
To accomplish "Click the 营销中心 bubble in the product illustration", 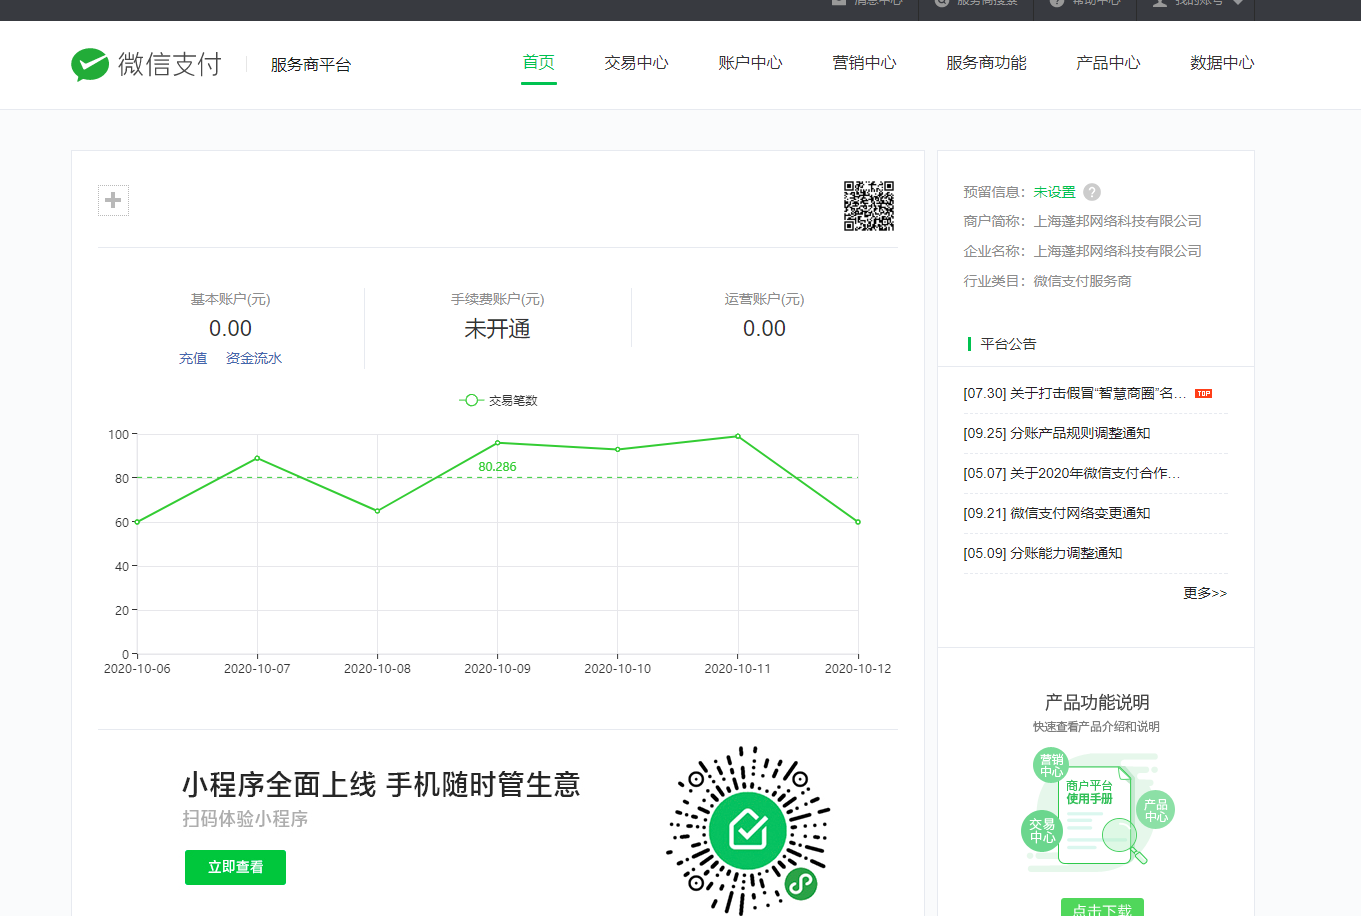I will 1051,766.
